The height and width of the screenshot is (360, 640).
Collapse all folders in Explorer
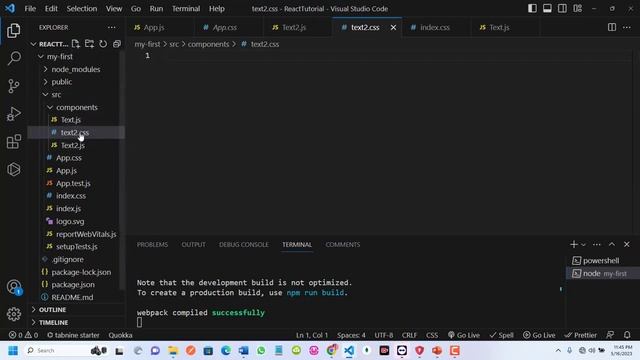tap(117, 44)
